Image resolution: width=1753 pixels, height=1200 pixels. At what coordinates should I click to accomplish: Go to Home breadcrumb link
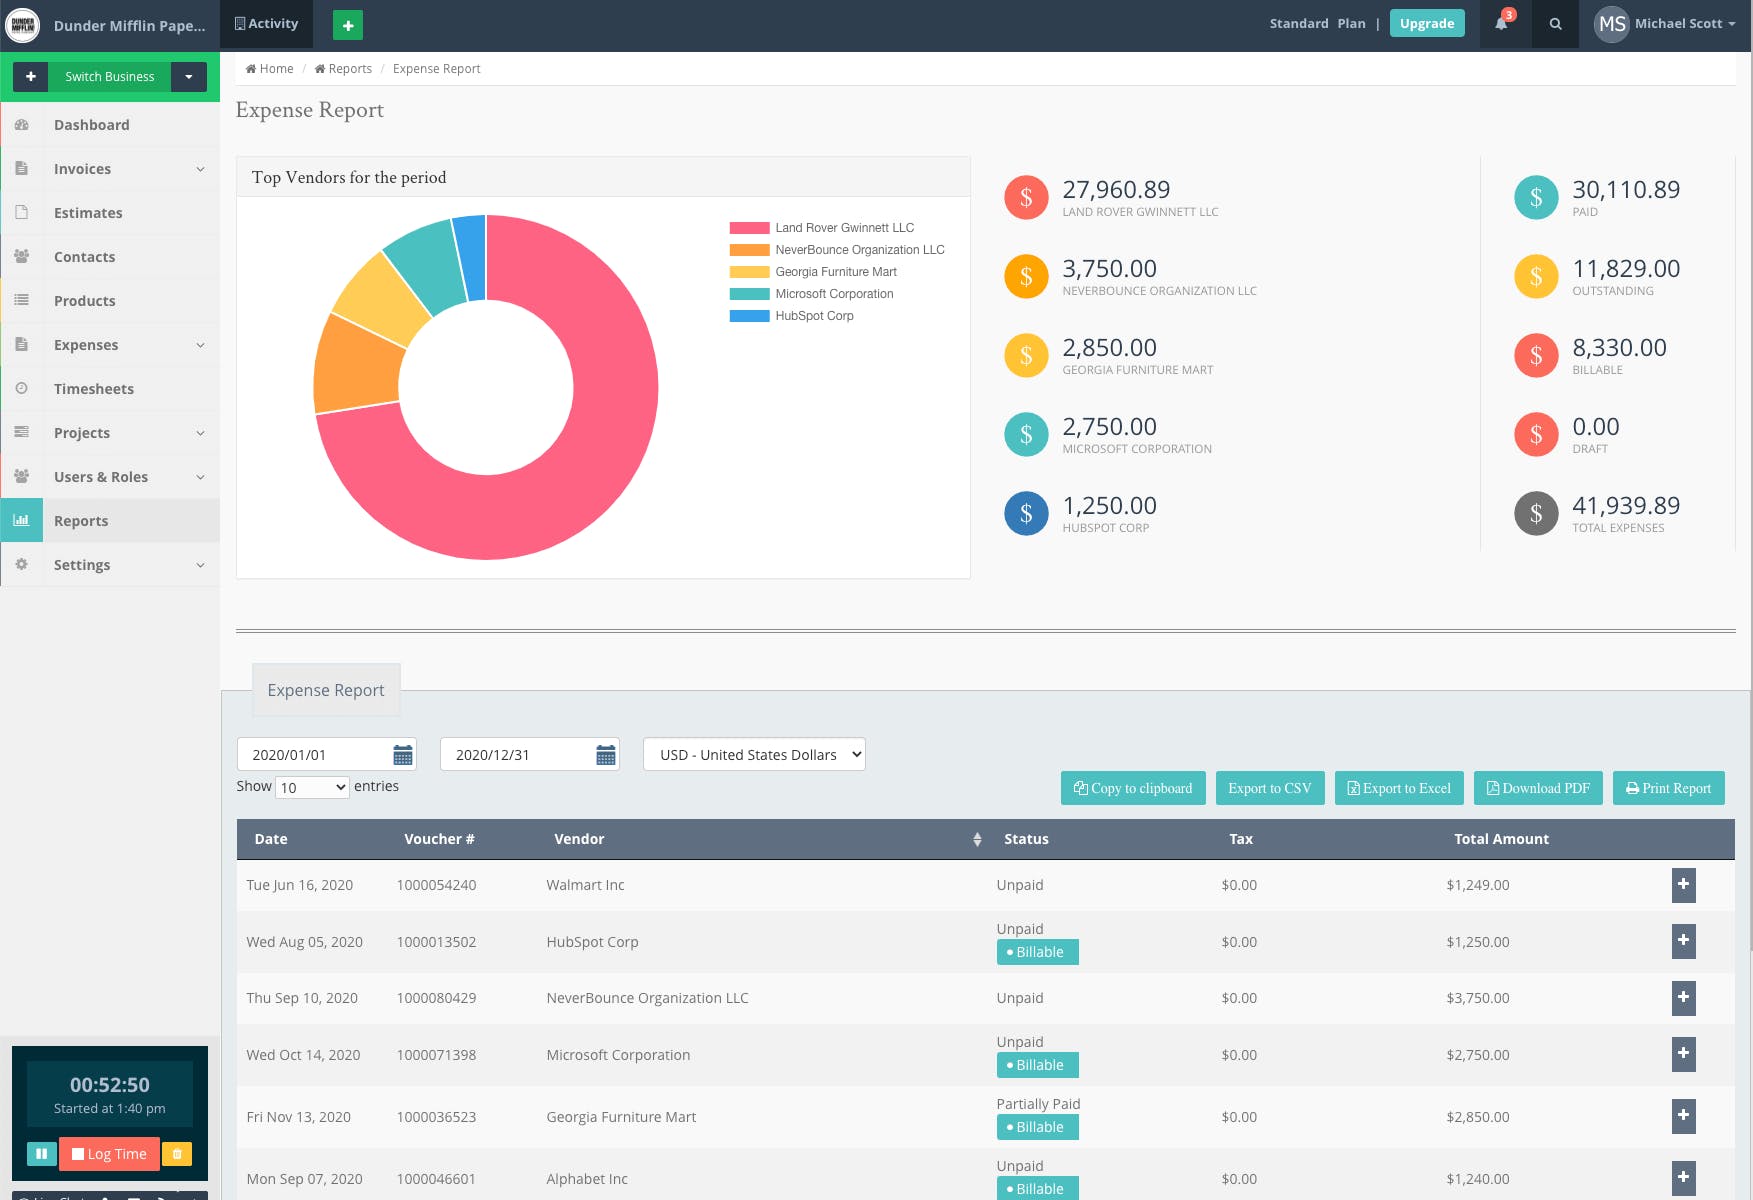tap(270, 69)
